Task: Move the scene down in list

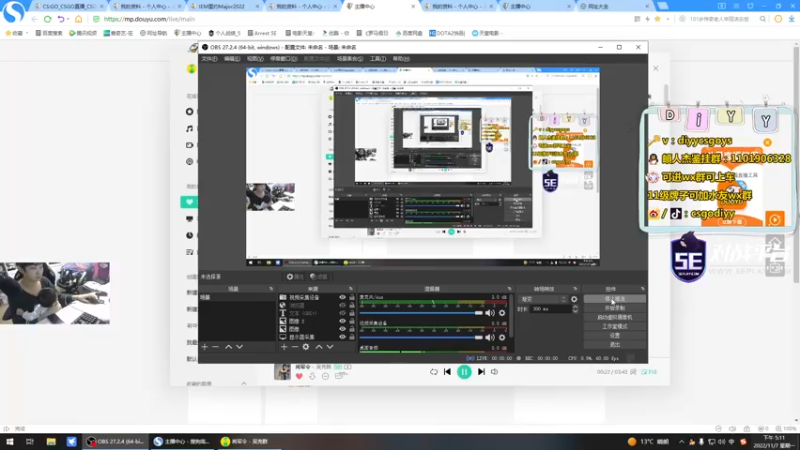Action: click(239, 347)
